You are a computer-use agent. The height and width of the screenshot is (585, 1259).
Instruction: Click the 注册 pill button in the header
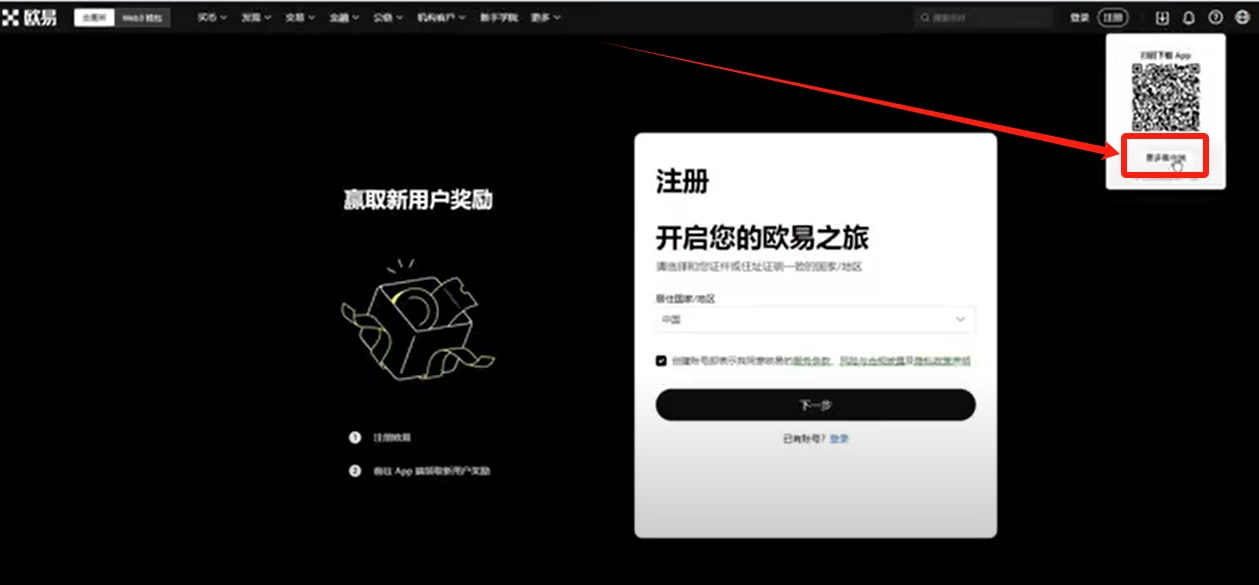[x=1113, y=18]
